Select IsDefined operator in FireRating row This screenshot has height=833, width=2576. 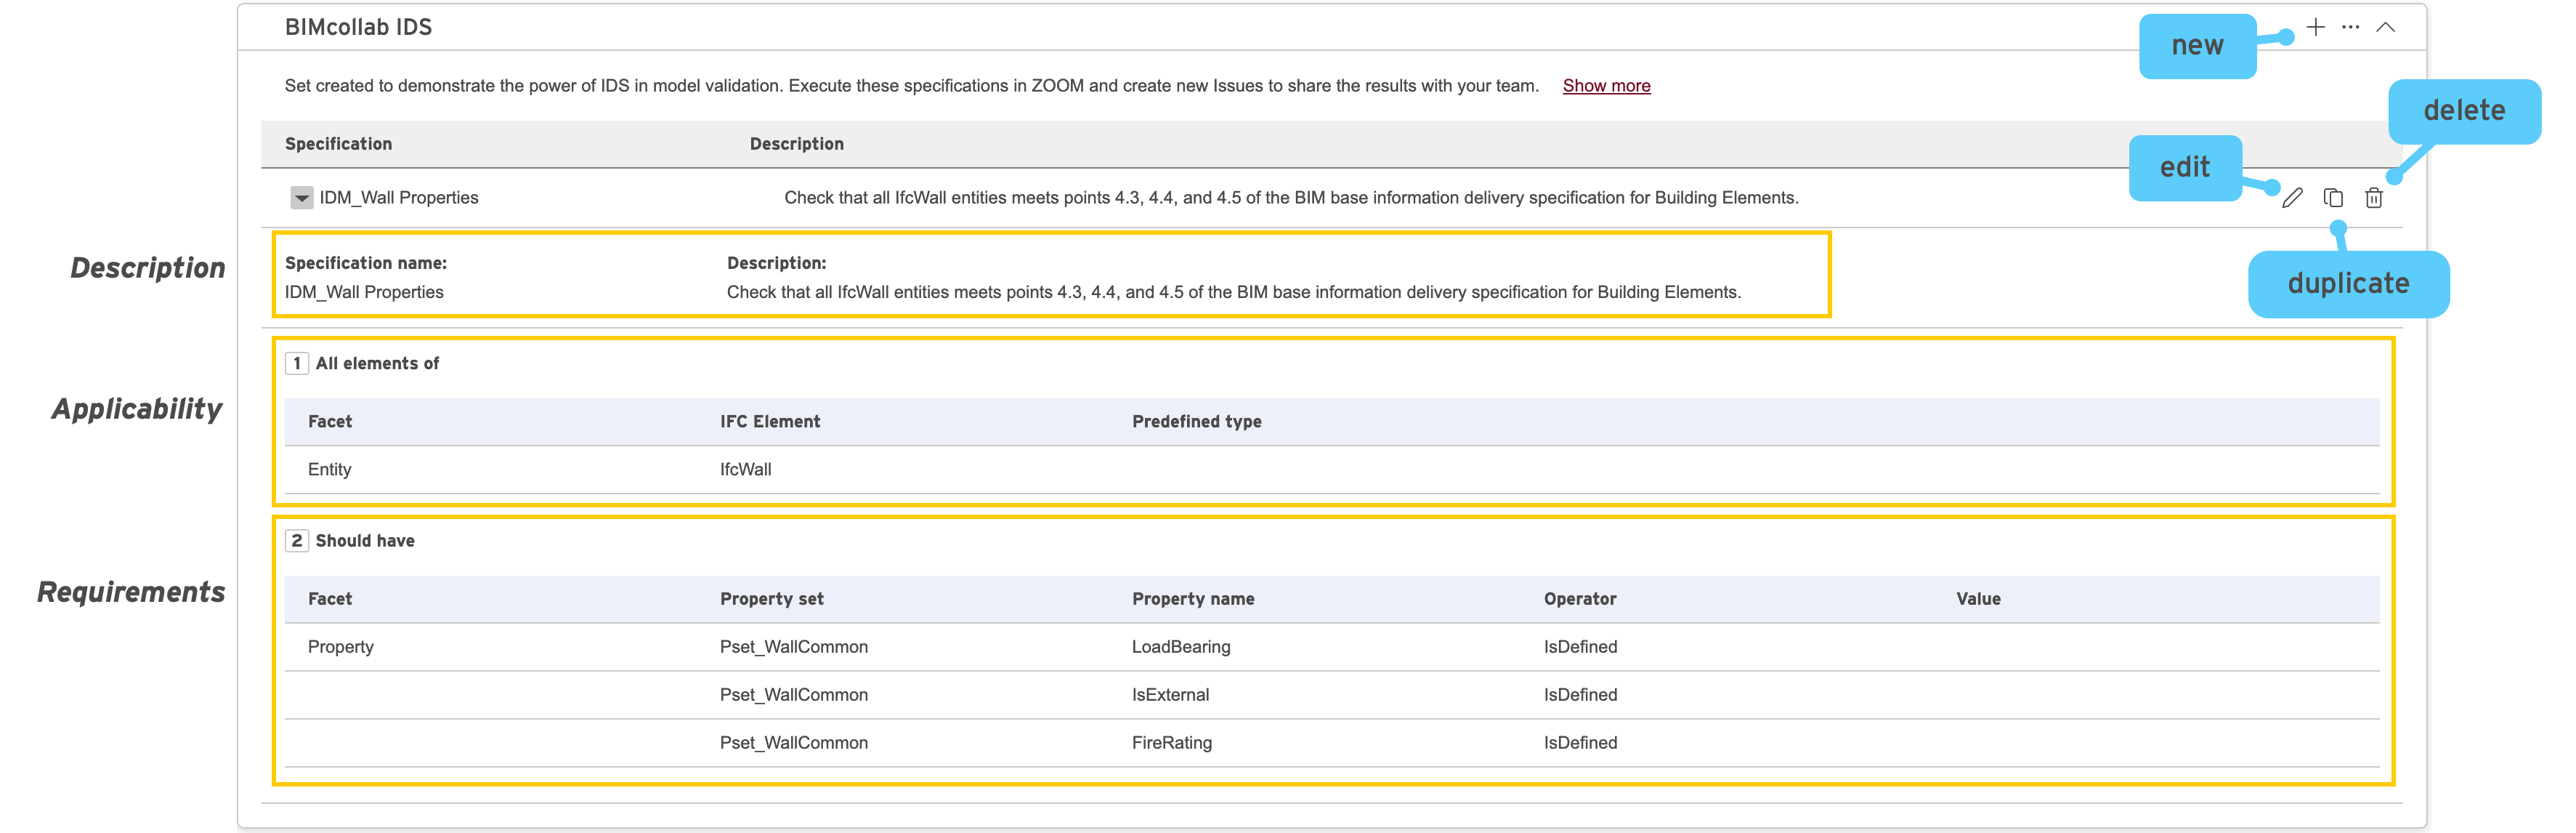point(1580,743)
